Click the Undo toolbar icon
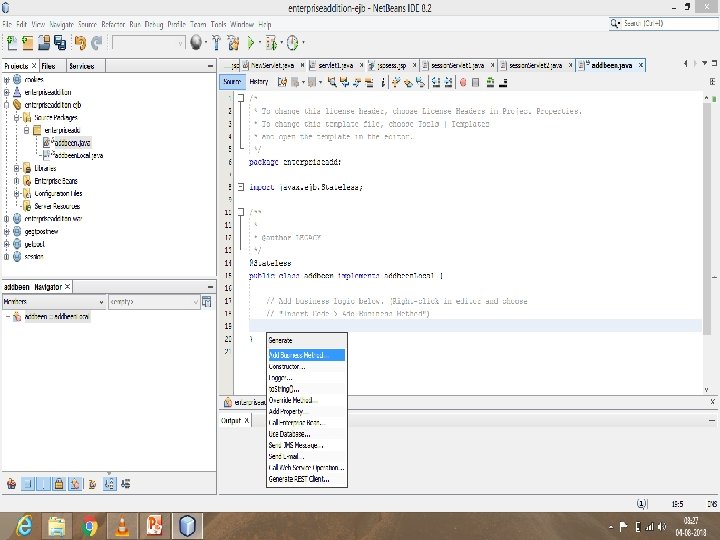 [80, 43]
